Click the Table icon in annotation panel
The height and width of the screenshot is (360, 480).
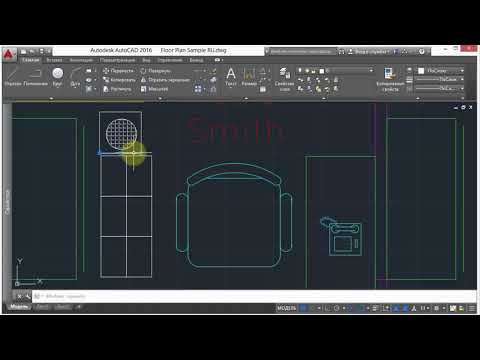pos(263,89)
